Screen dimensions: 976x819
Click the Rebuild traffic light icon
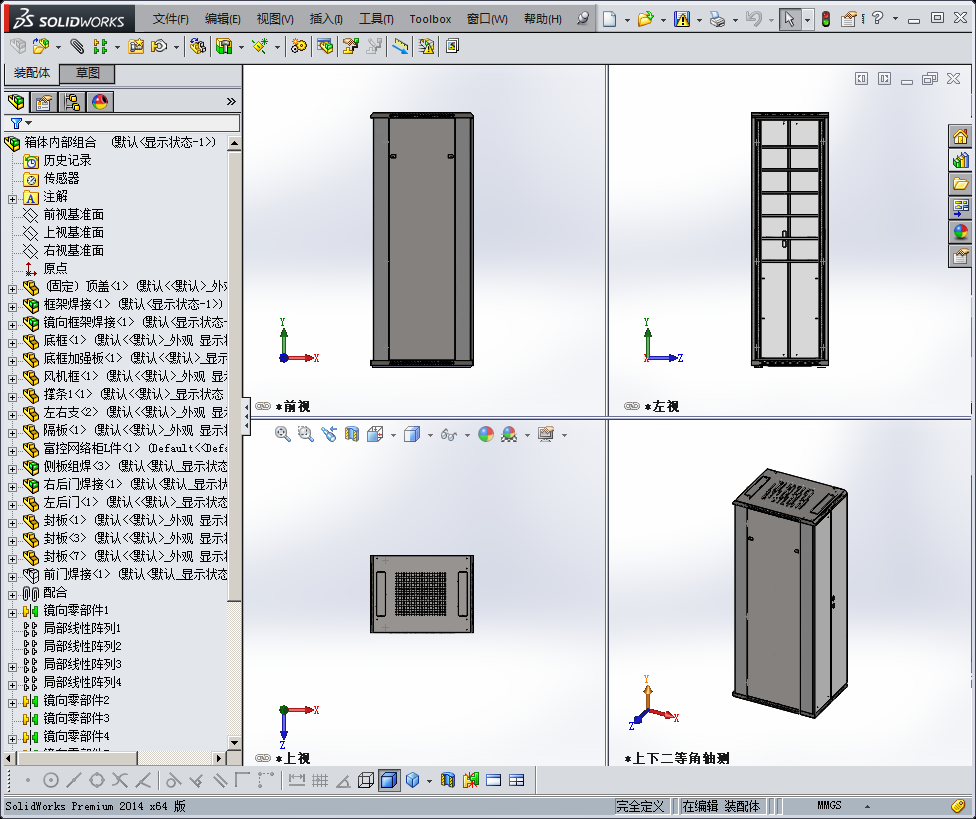tap(826, 19)
